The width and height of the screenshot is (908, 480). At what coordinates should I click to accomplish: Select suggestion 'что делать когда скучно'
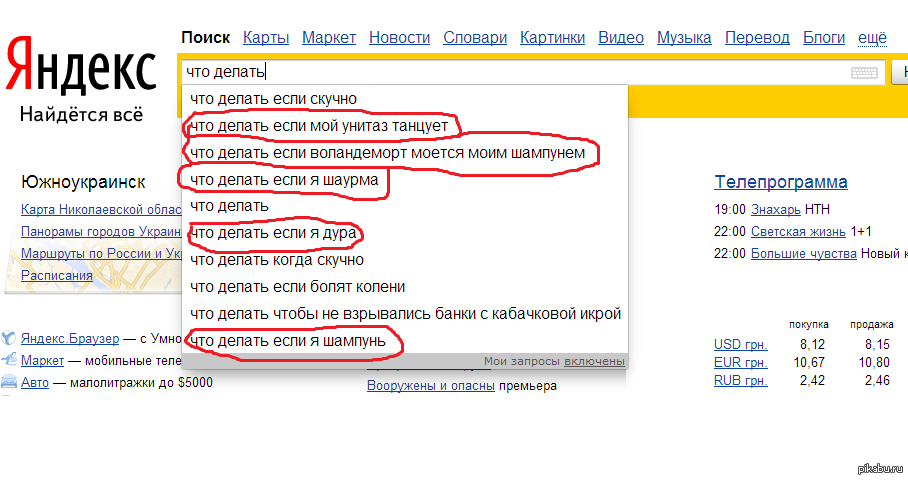point(405,260)
